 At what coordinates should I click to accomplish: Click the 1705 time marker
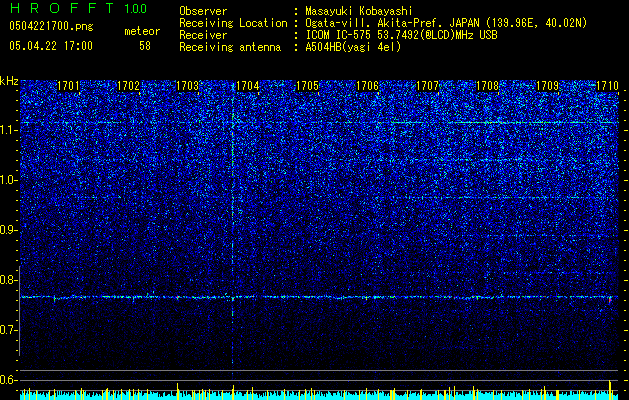tap(307, 86)
